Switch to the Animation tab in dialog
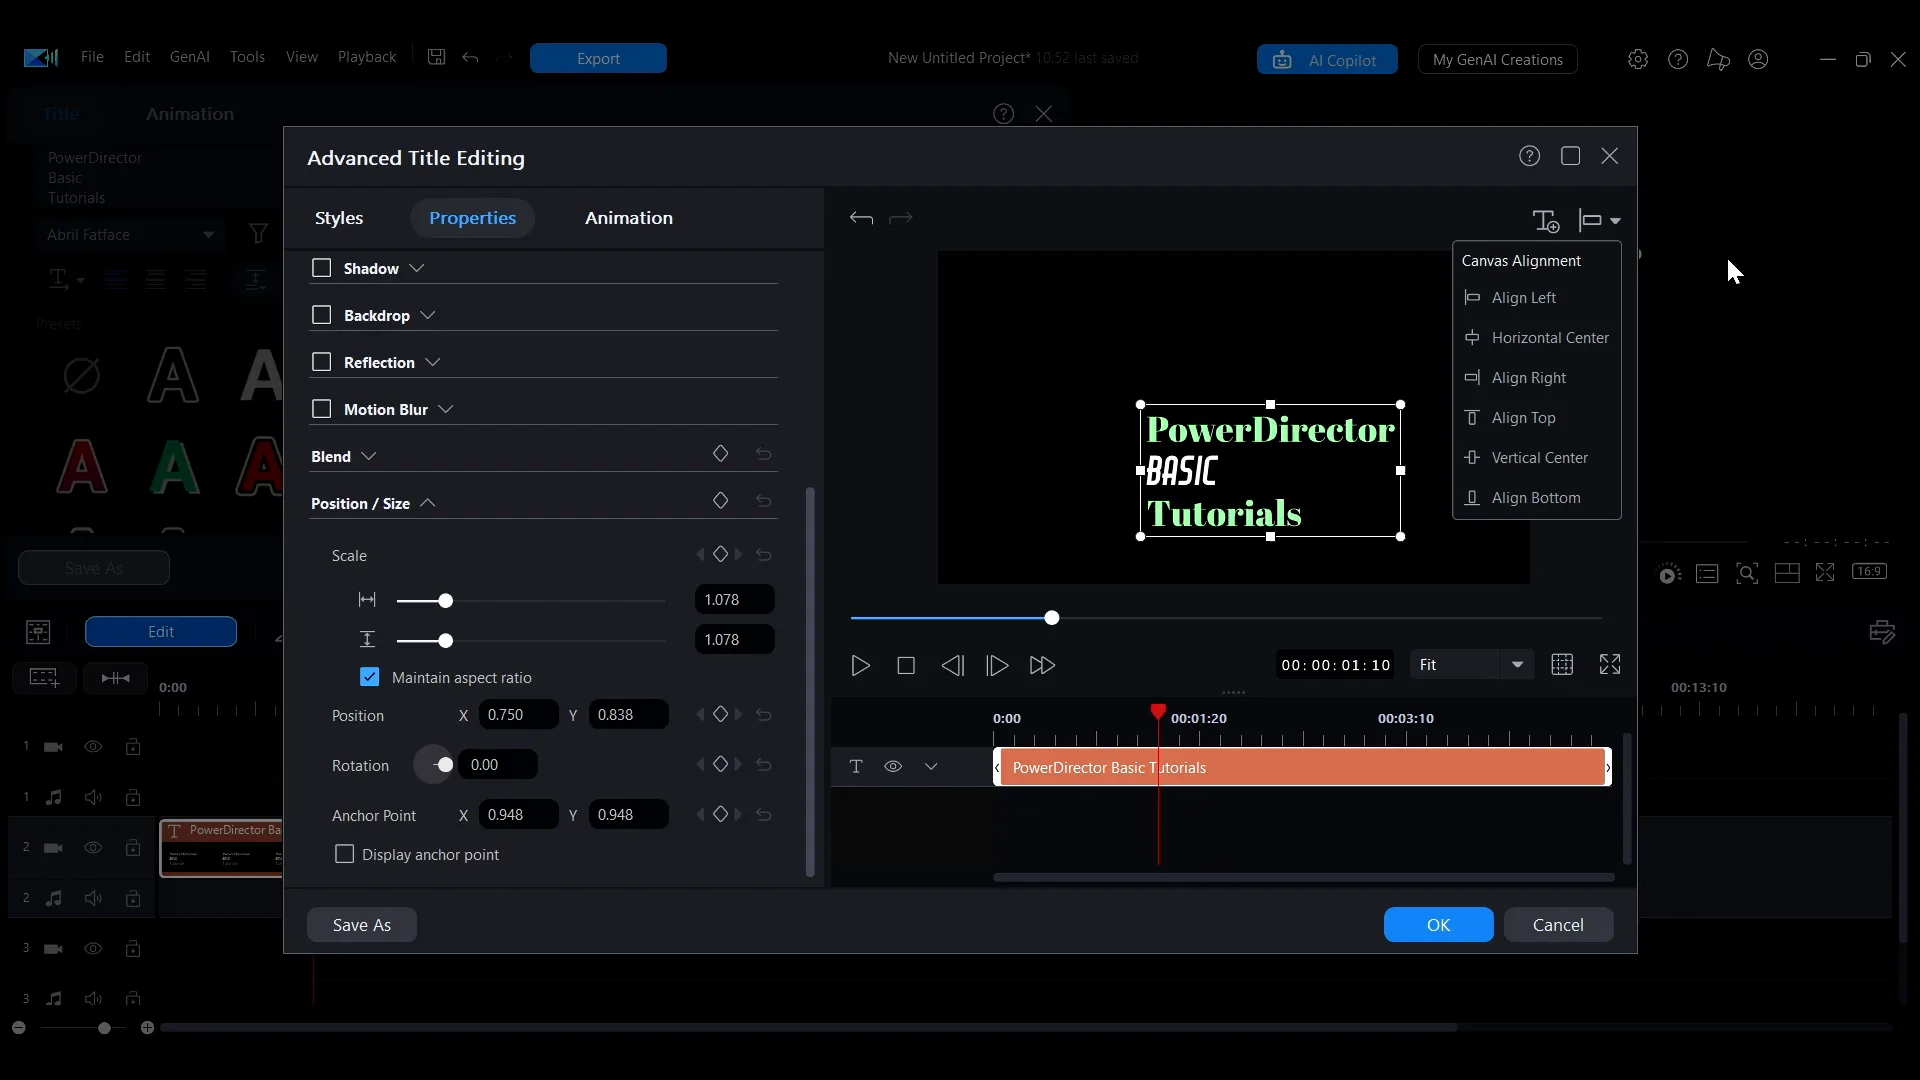The width and height of the screenshot is (1920, 1080). click(x=629, y=218)
